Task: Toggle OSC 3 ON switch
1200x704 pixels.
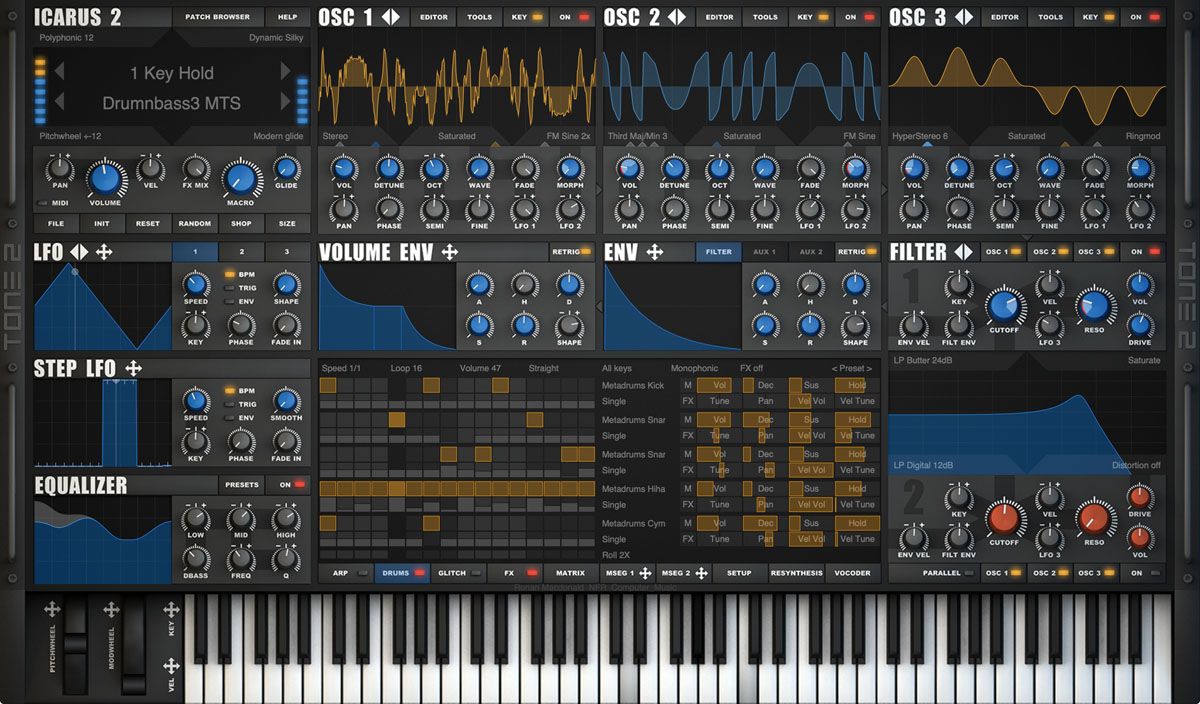Action: point(1144,17)
